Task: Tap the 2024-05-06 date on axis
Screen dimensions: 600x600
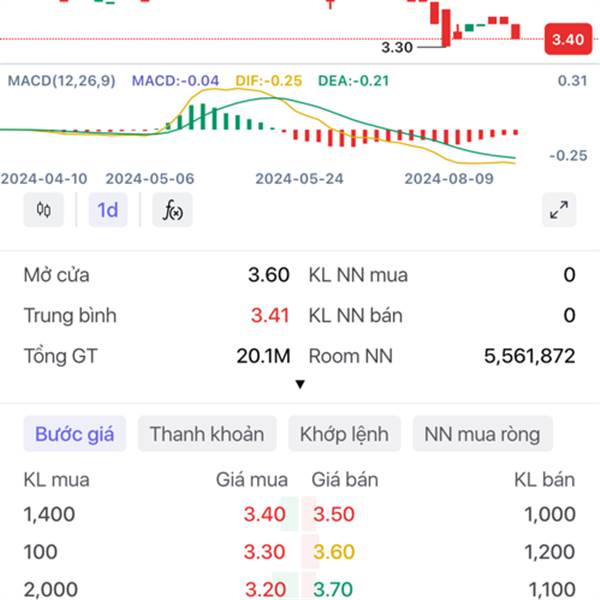Action: (x=150, y=179)
